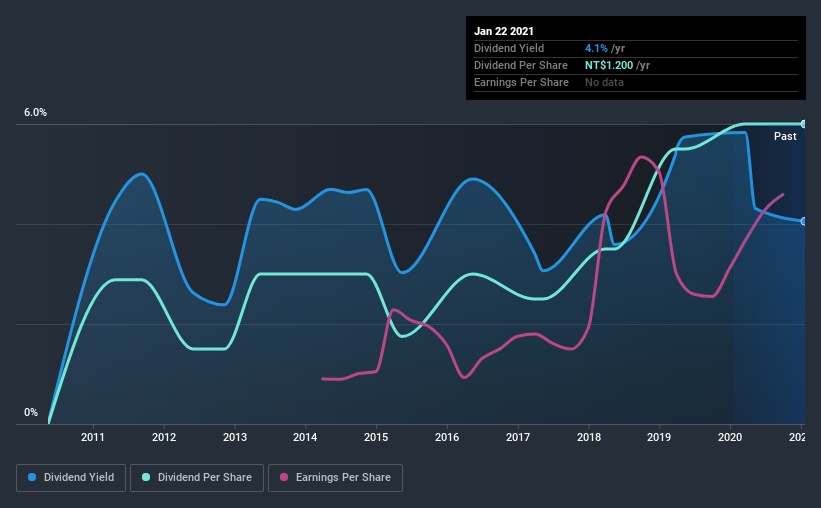Click the NT$1.200 dividend per share value
The image size is (821, 508).
[609, 65]
